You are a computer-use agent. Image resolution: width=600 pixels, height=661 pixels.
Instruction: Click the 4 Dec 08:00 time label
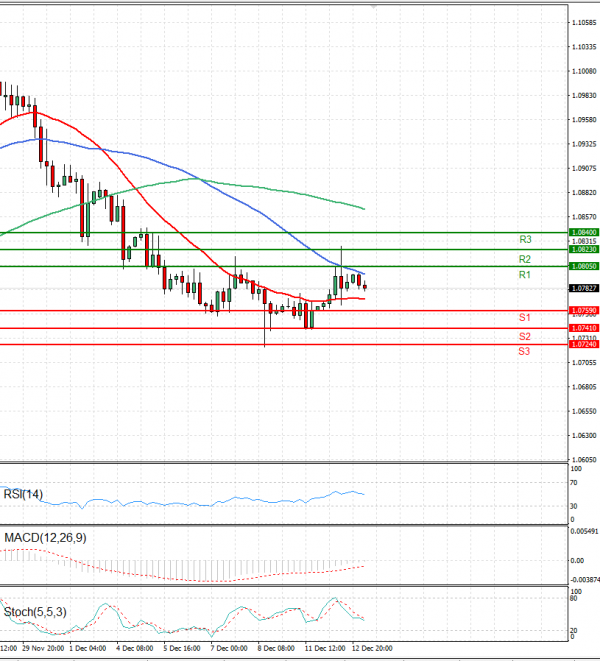coord(135,648)
